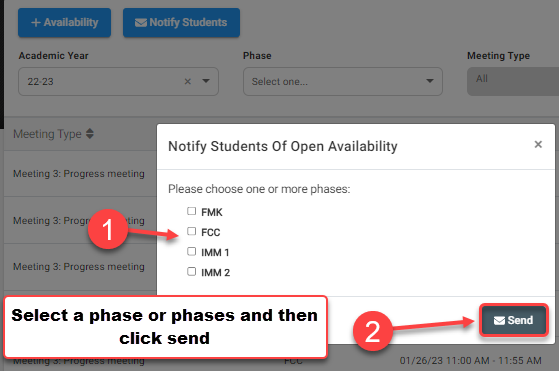Open the Phase 'Select one...' dropdown

[343, 82]
